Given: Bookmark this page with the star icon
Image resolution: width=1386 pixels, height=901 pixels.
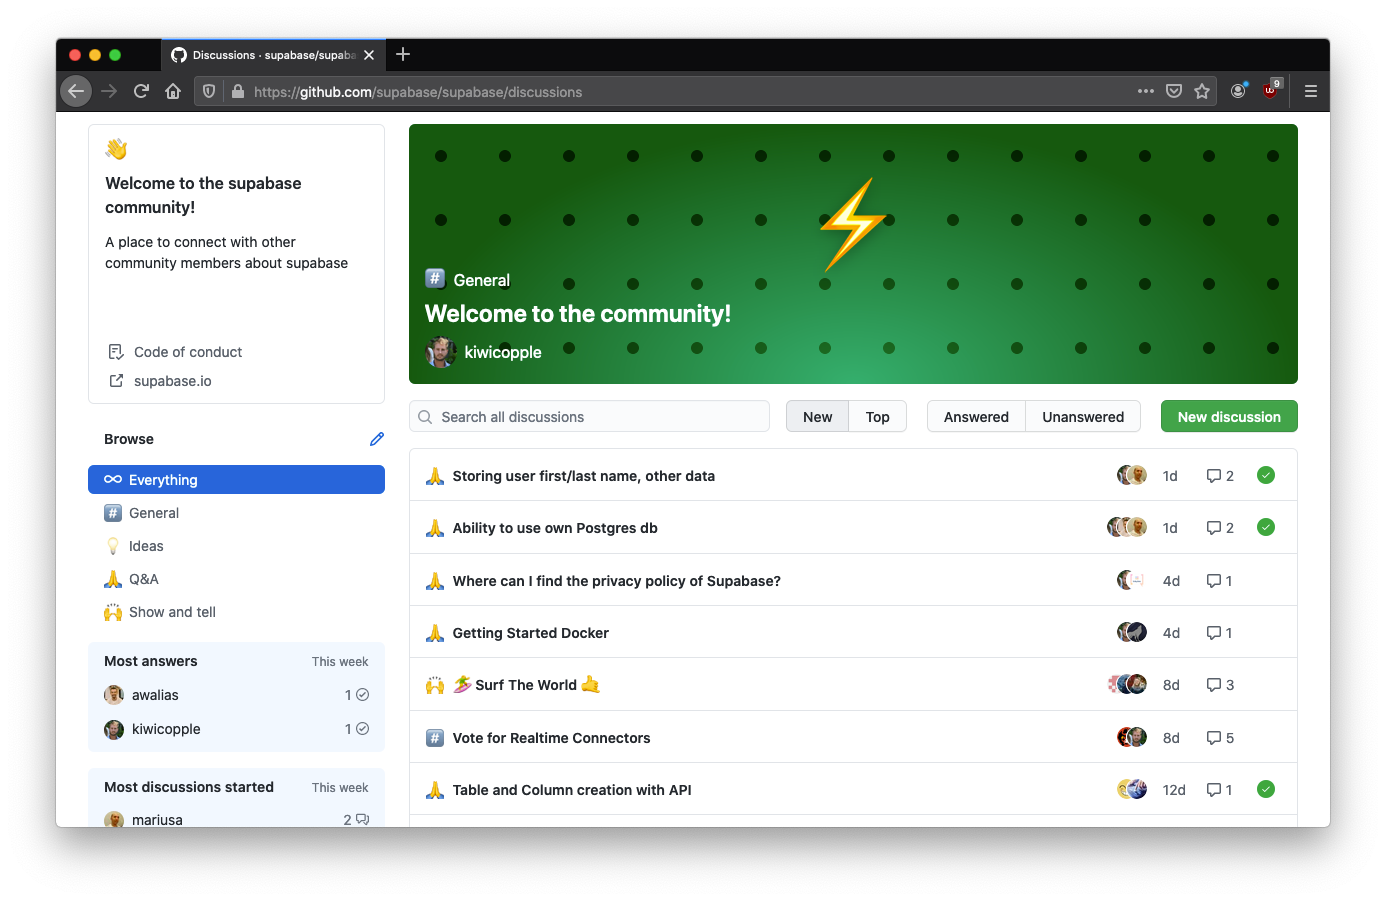Looking at the screenshot, I should 1202,91.
